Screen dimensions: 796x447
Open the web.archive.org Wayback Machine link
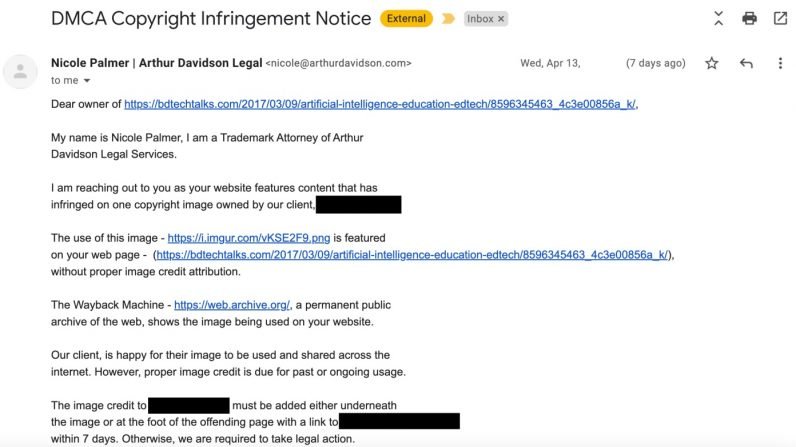click(x=232, y=305)
